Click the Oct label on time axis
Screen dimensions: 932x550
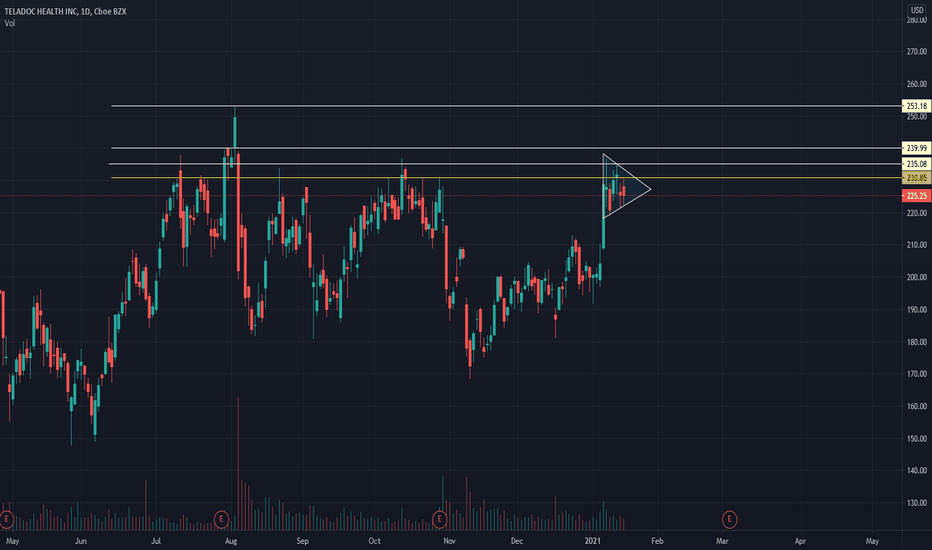point(374,541)
